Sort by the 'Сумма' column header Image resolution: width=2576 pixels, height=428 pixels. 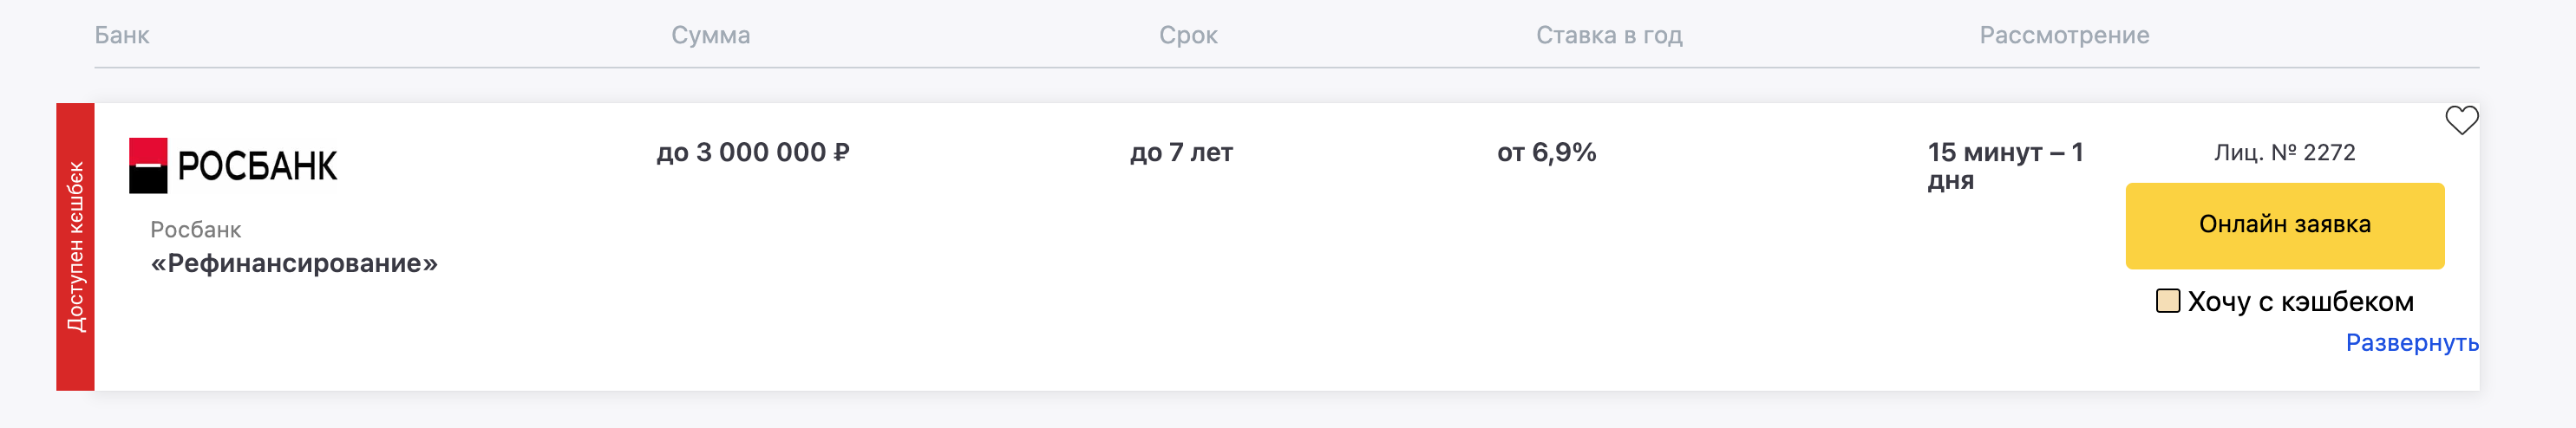tap(710, 35)
